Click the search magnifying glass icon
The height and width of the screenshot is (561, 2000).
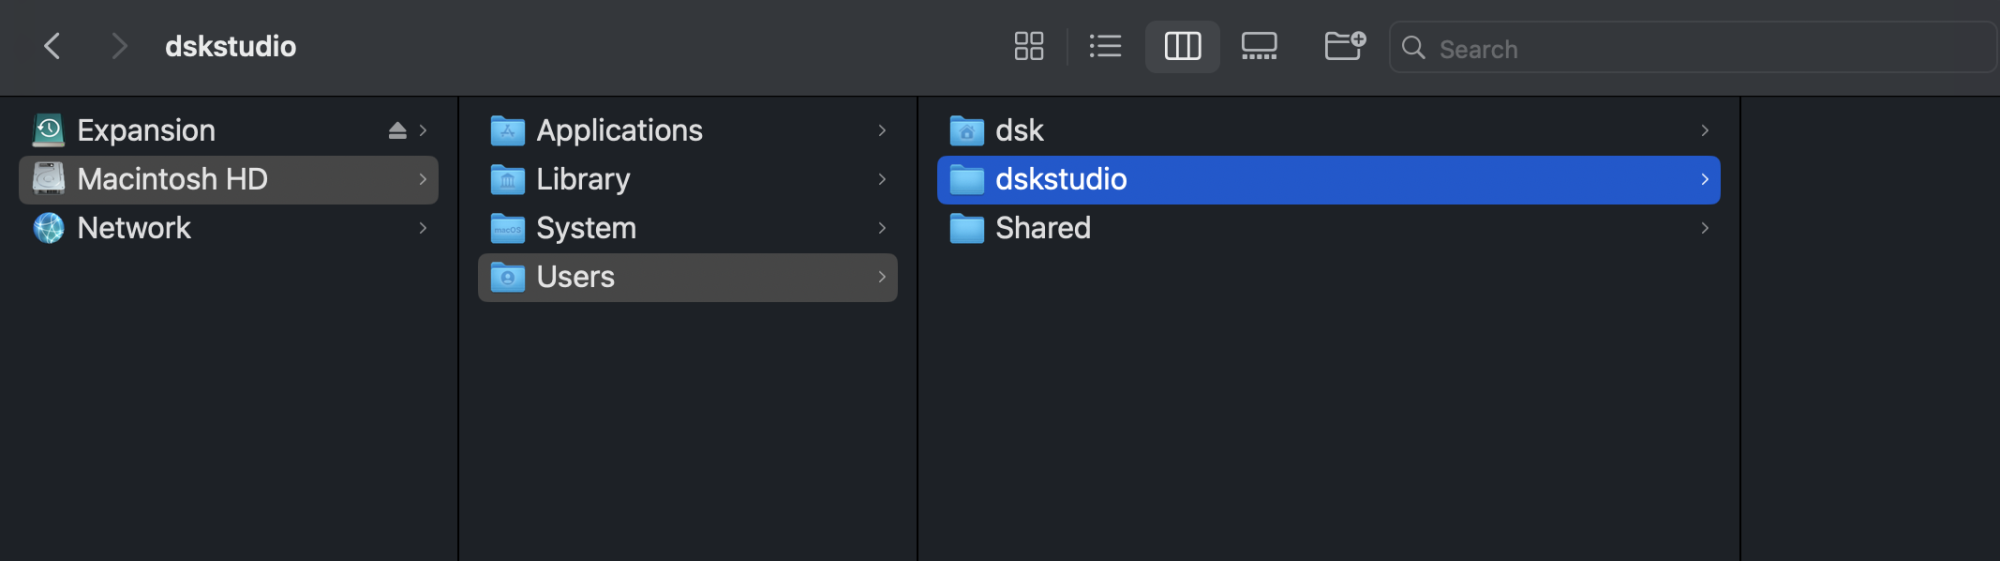1413,47
